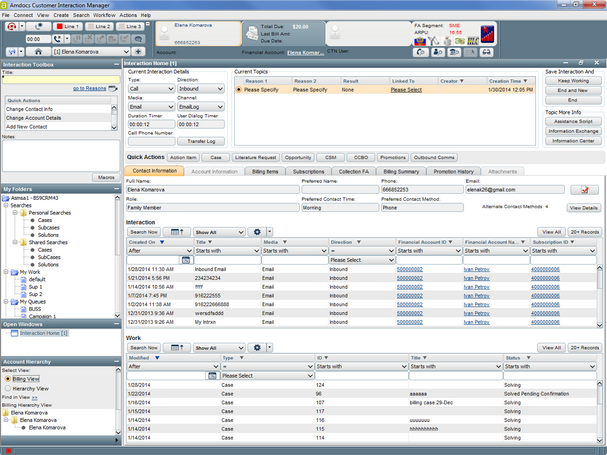This screenshot has height=455, width=607.
Task: Click the binoculars search icon
Action: click(x=487, y=52)
